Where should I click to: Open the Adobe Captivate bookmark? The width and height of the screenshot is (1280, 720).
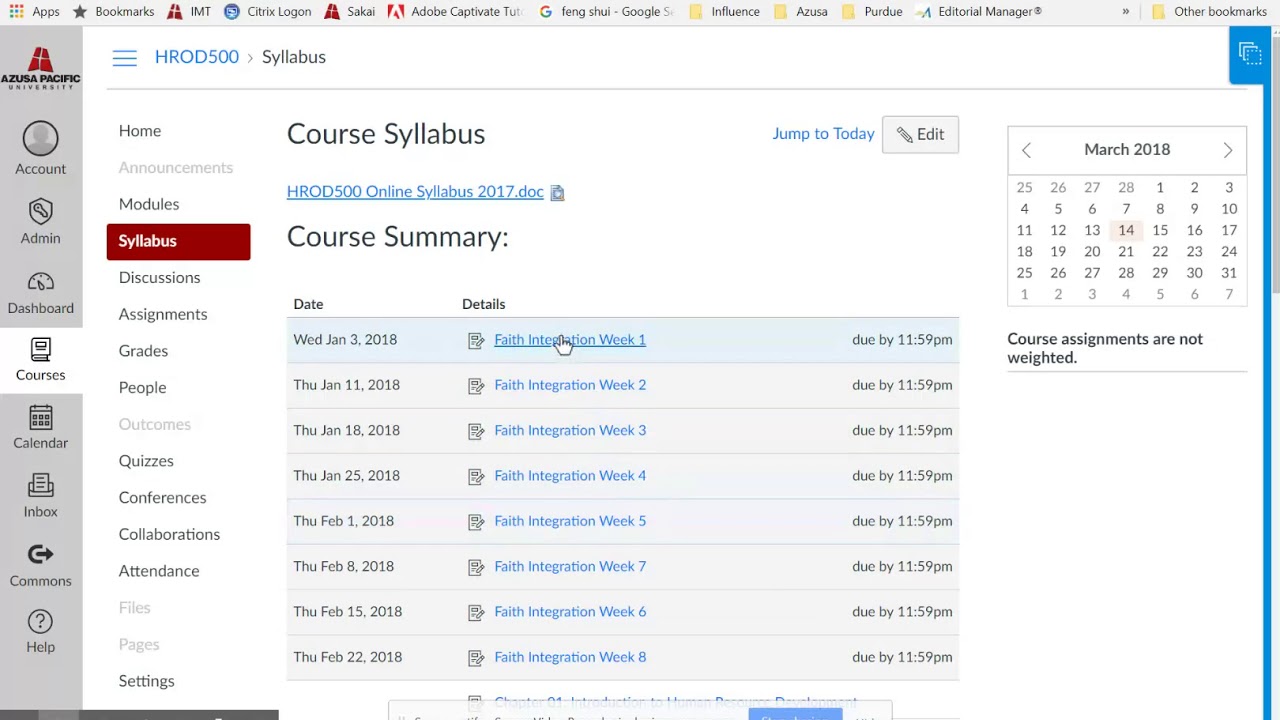tap(455, 11)
